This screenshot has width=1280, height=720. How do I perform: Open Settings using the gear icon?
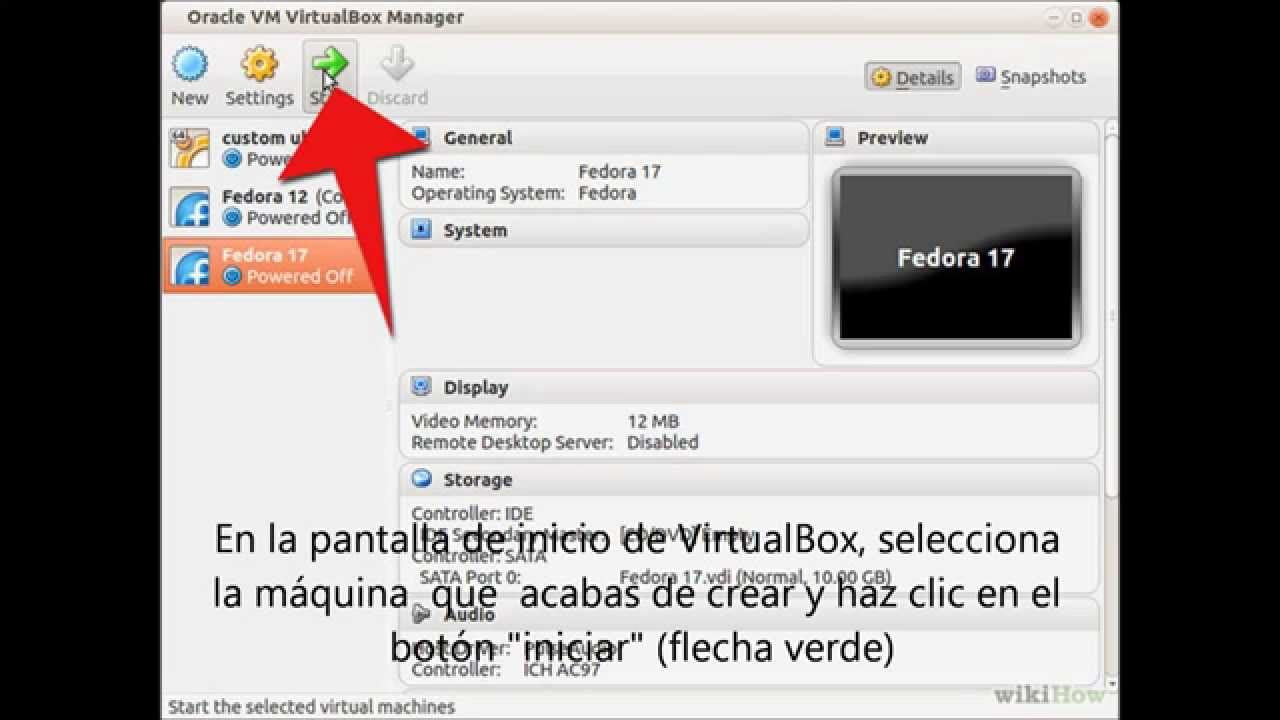258,63
